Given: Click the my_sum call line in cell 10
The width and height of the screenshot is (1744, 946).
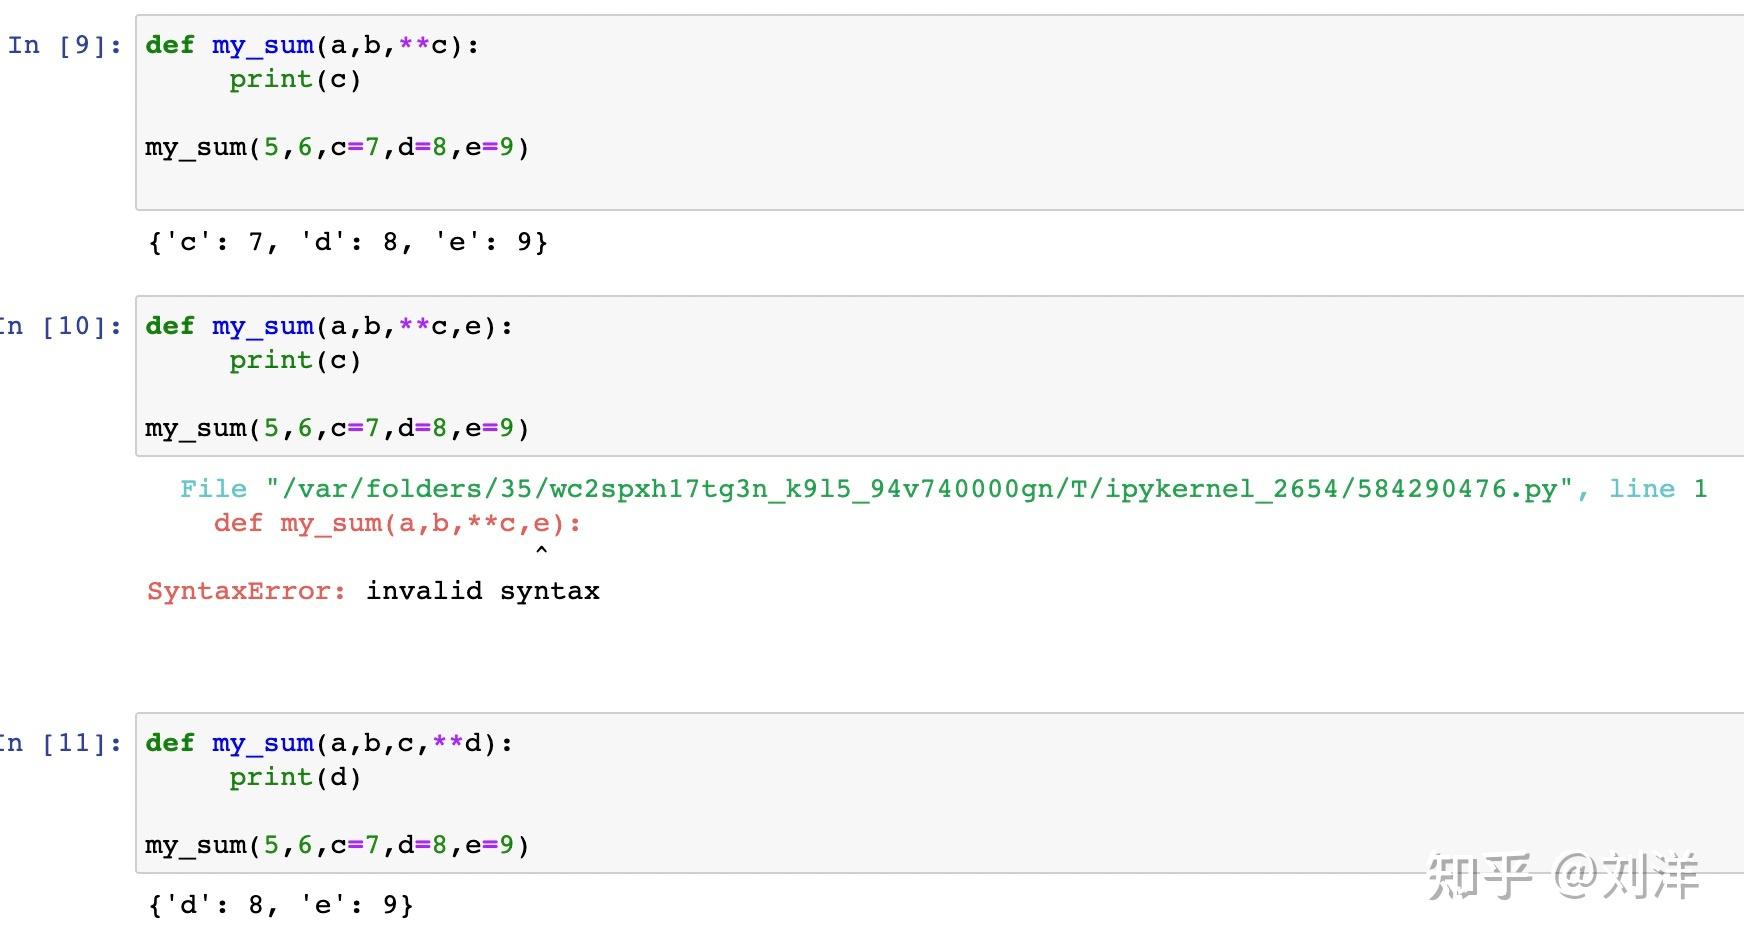Looking at the screenshot, I should click(337, 428).
